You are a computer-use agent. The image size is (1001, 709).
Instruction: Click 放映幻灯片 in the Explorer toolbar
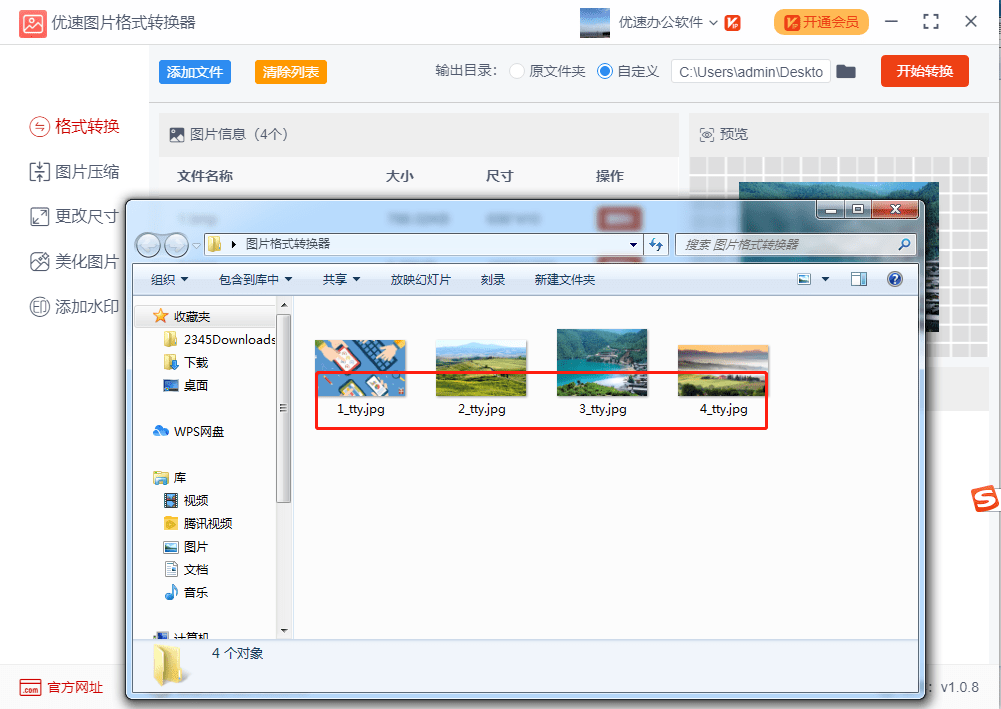point(421,280)
